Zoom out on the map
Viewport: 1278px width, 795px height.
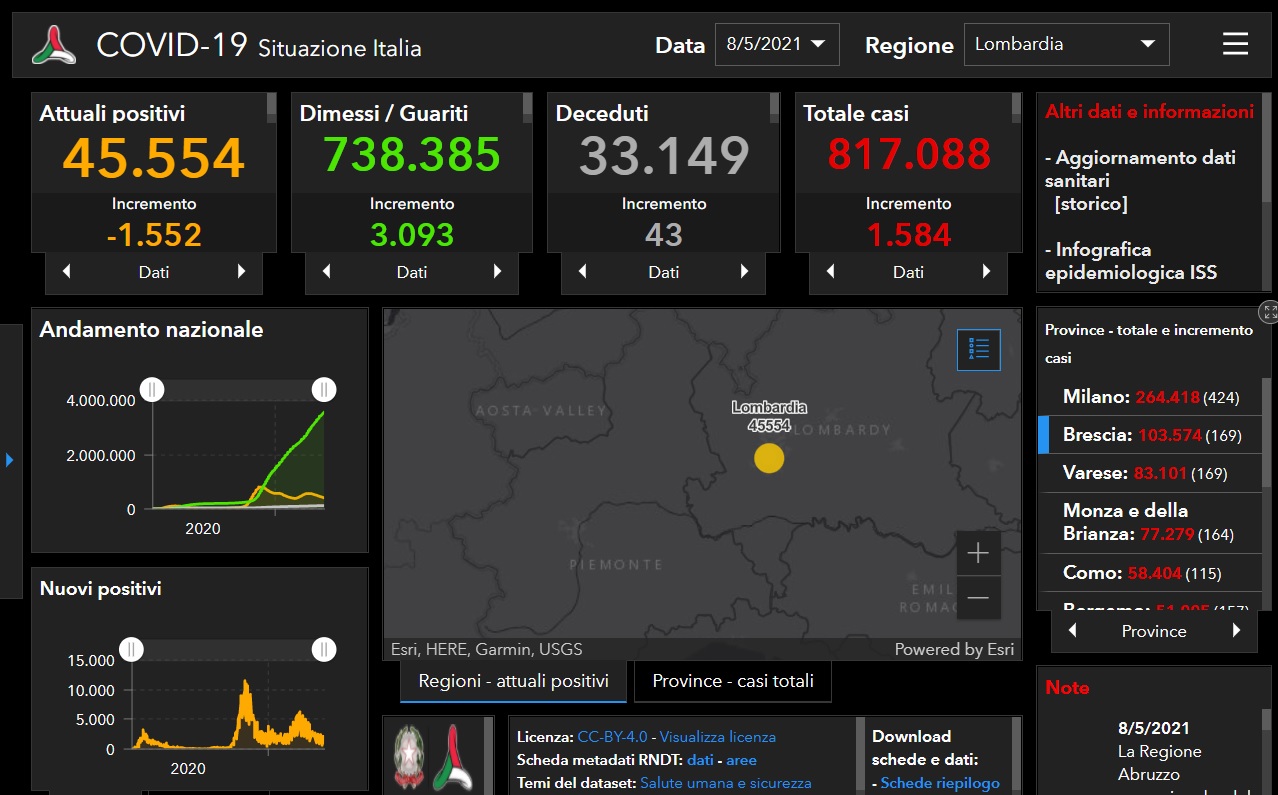[x=978, y=598]
